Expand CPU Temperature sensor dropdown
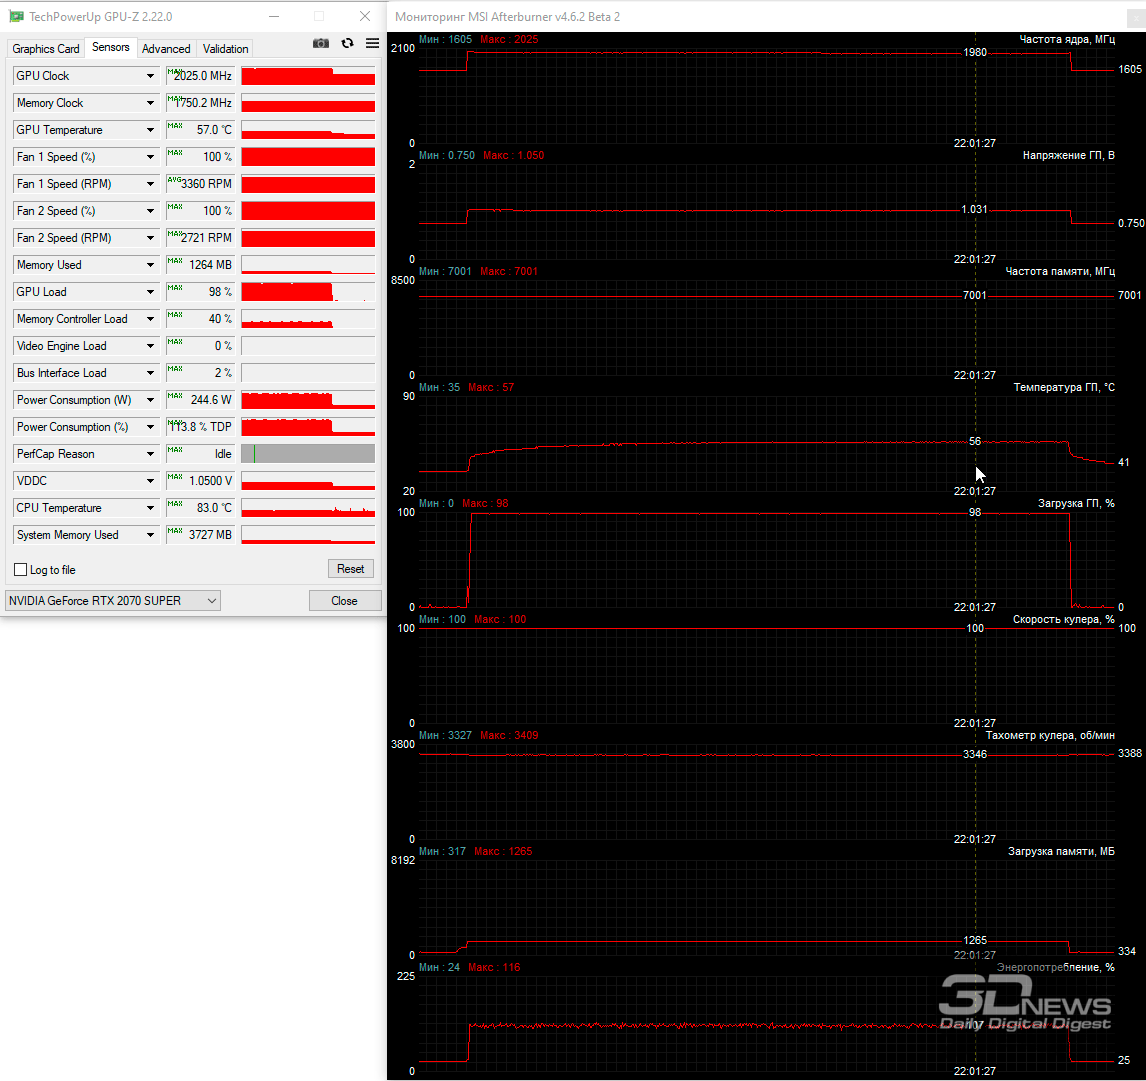 pos(150,509)
